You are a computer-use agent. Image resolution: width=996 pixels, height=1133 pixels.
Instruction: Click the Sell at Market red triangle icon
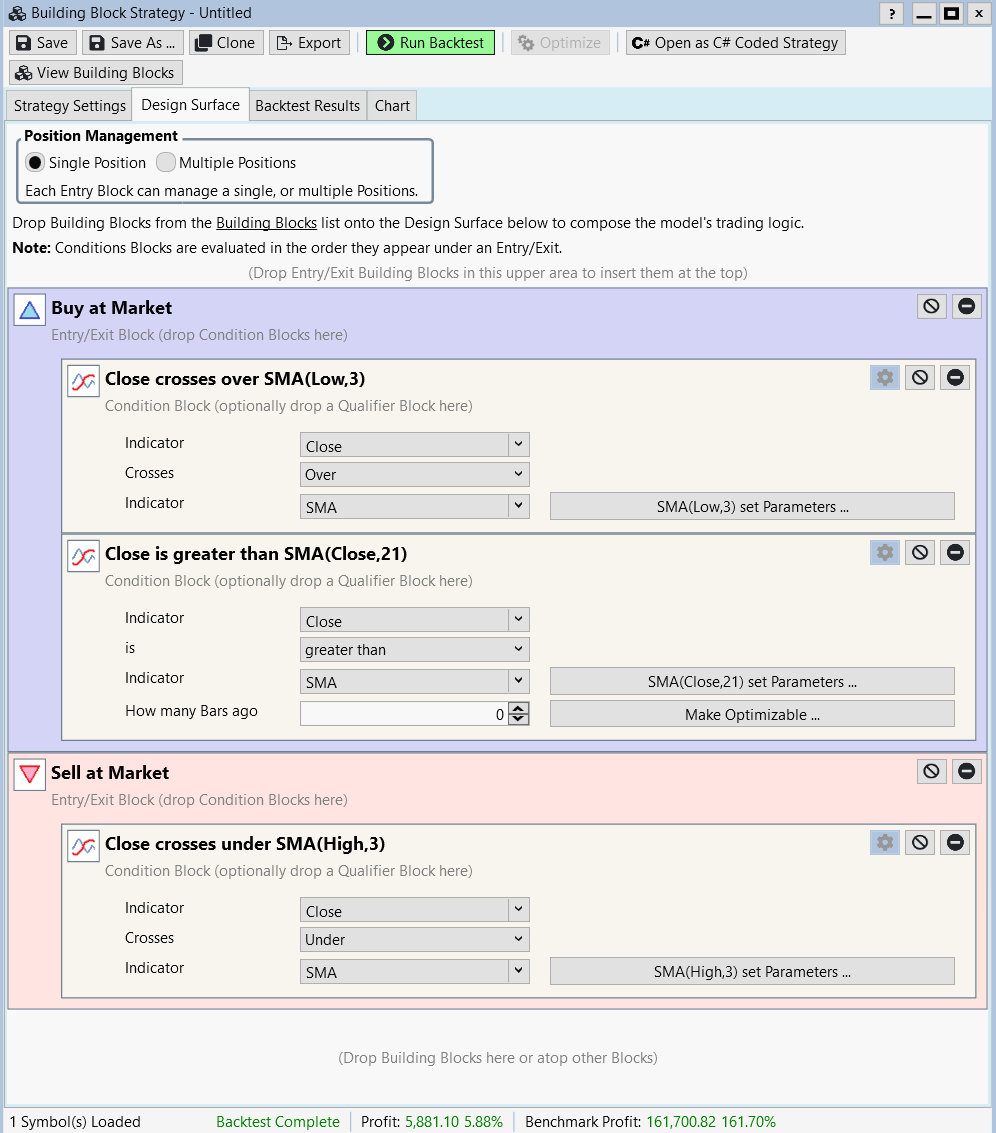[29, 774]
